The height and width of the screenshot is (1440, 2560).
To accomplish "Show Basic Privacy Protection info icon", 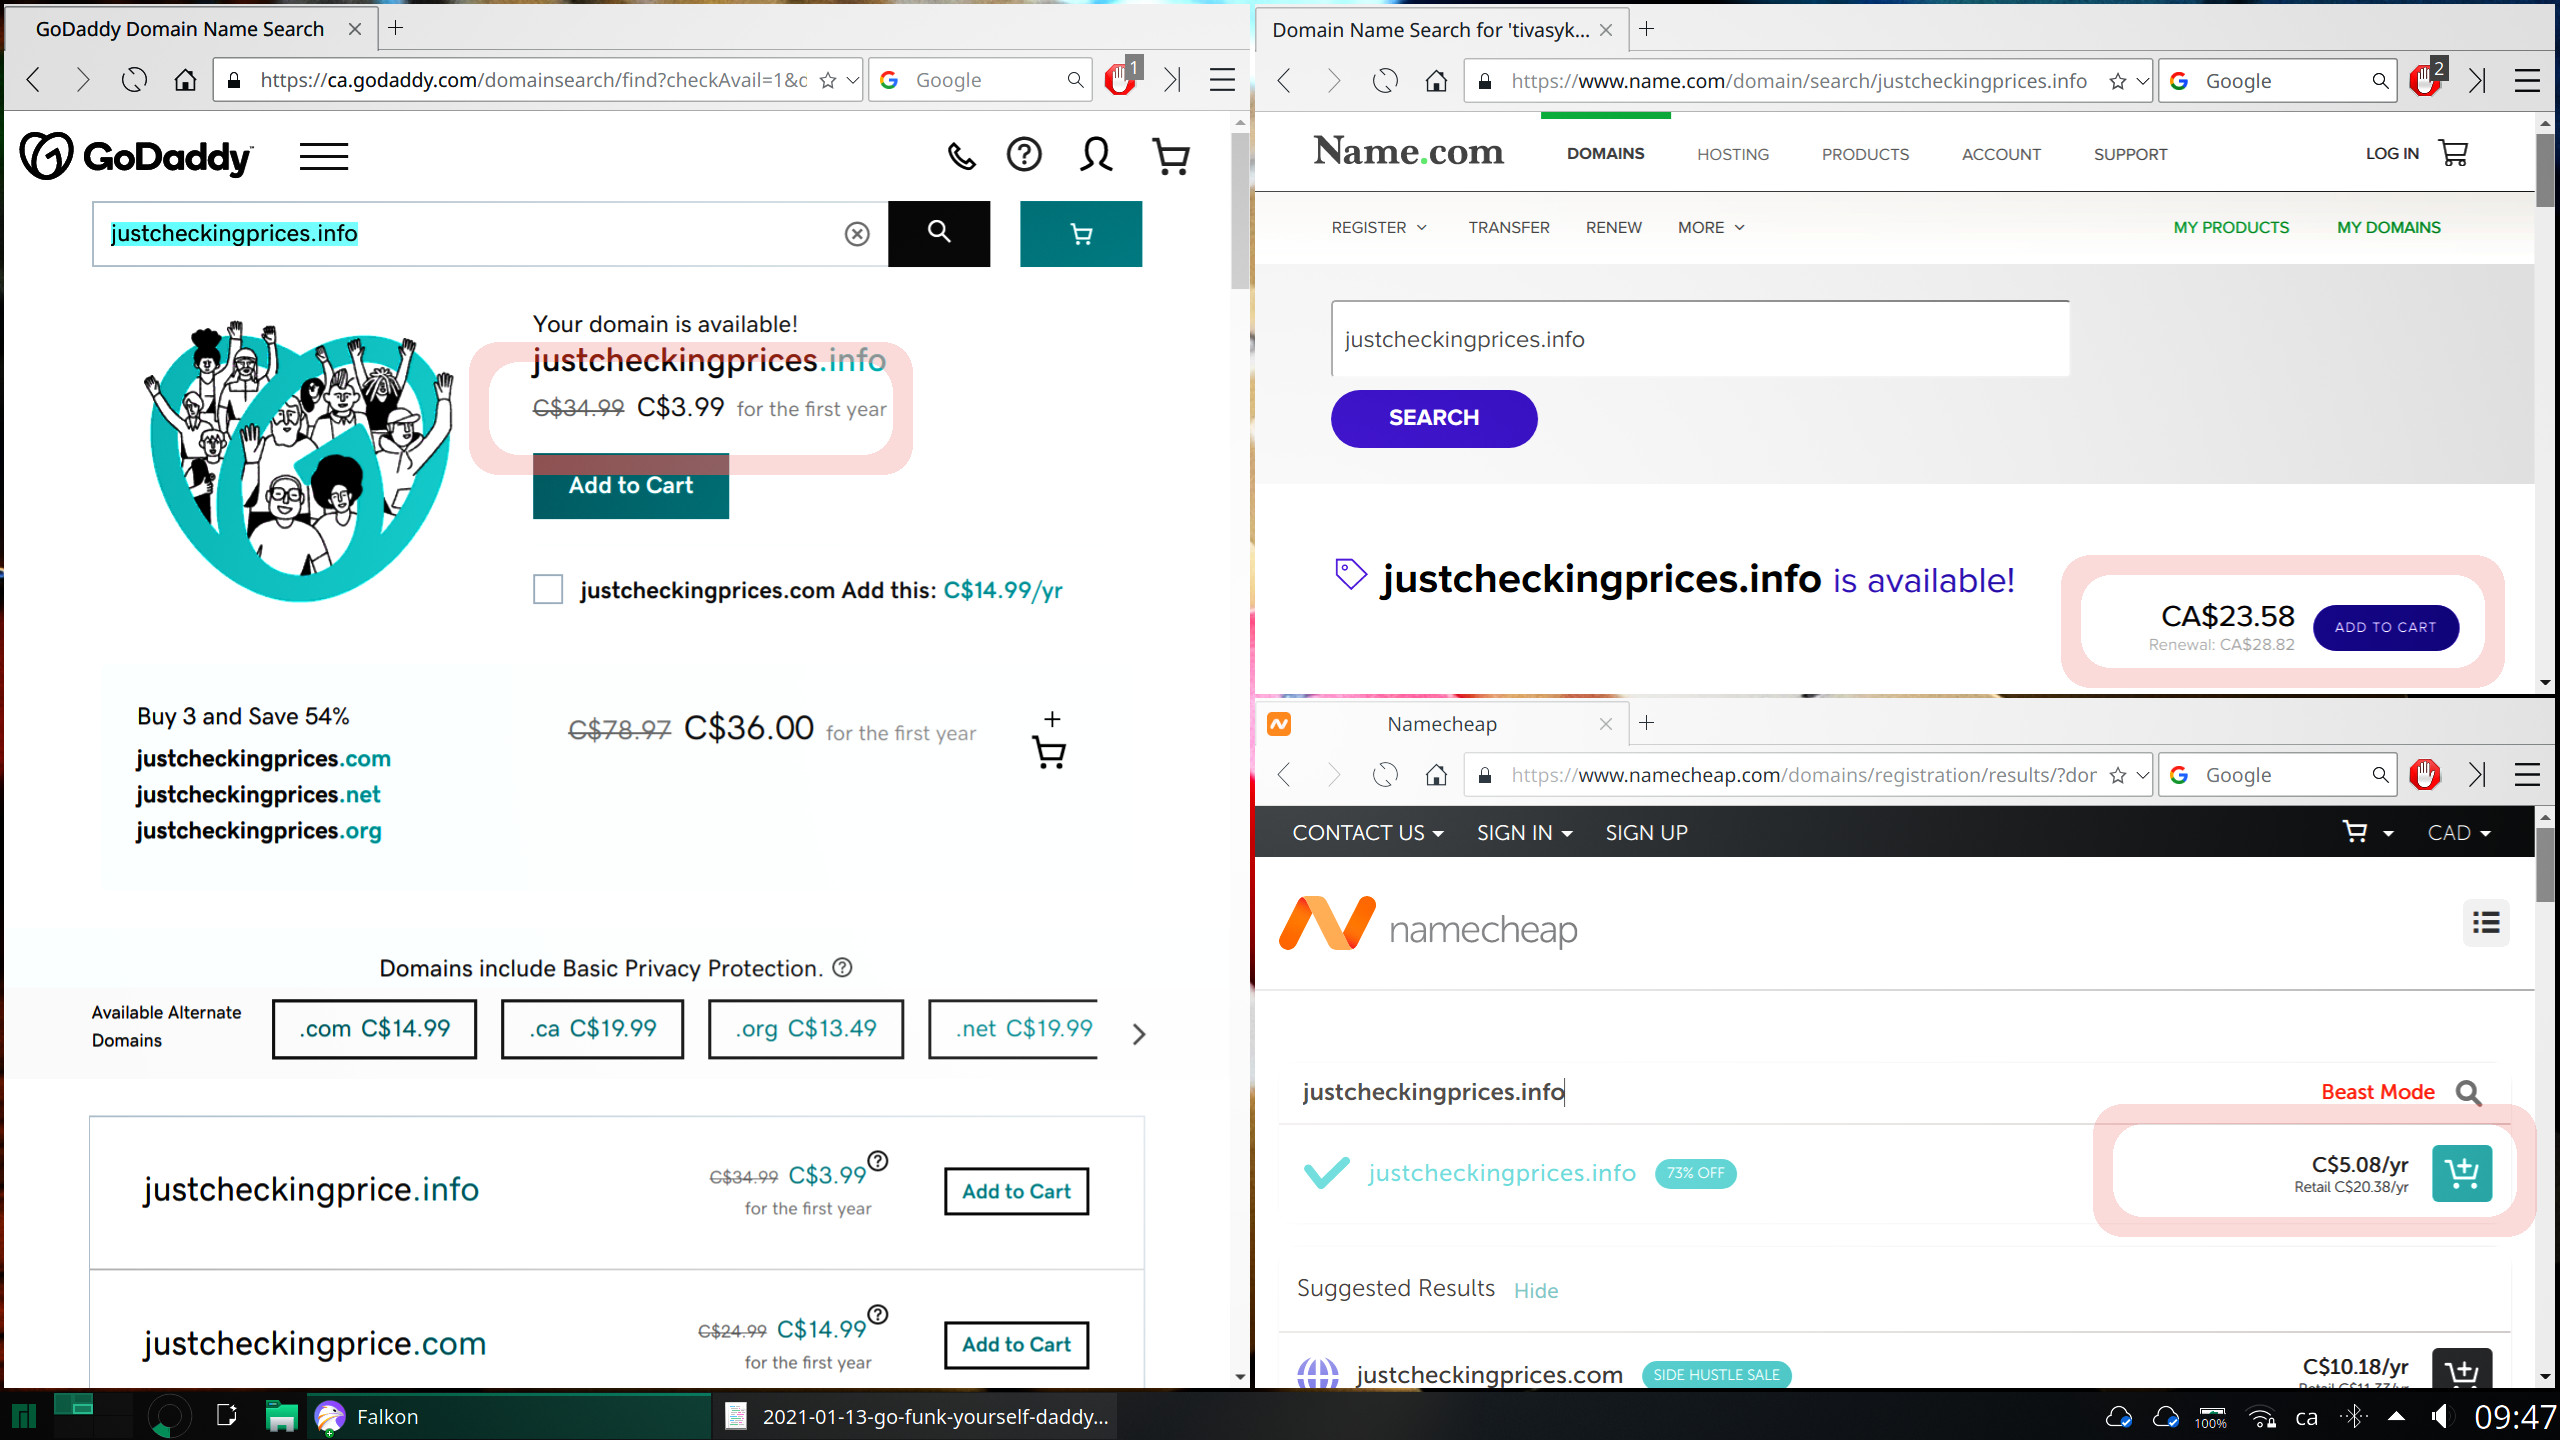I will (x=842, y=967).
